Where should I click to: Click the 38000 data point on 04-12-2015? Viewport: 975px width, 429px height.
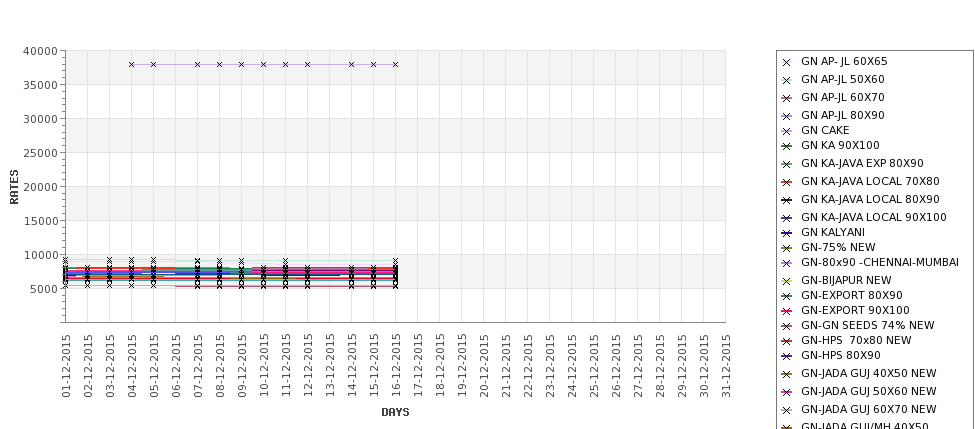pos(131,65)
